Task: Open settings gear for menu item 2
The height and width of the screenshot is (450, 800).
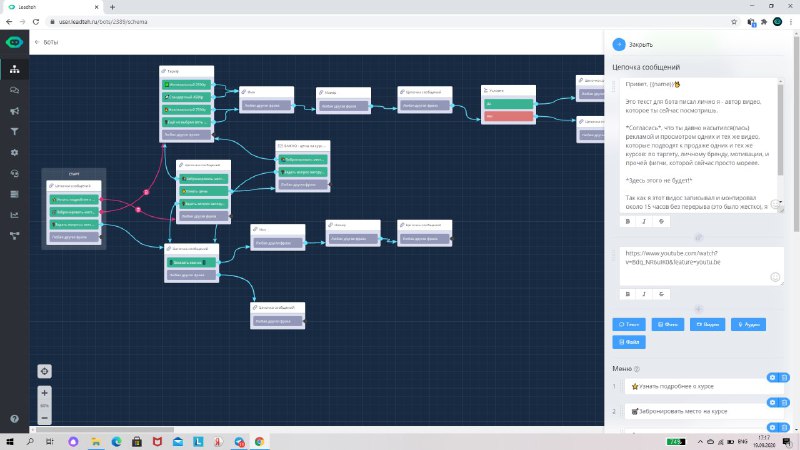Action: point(772,403)
